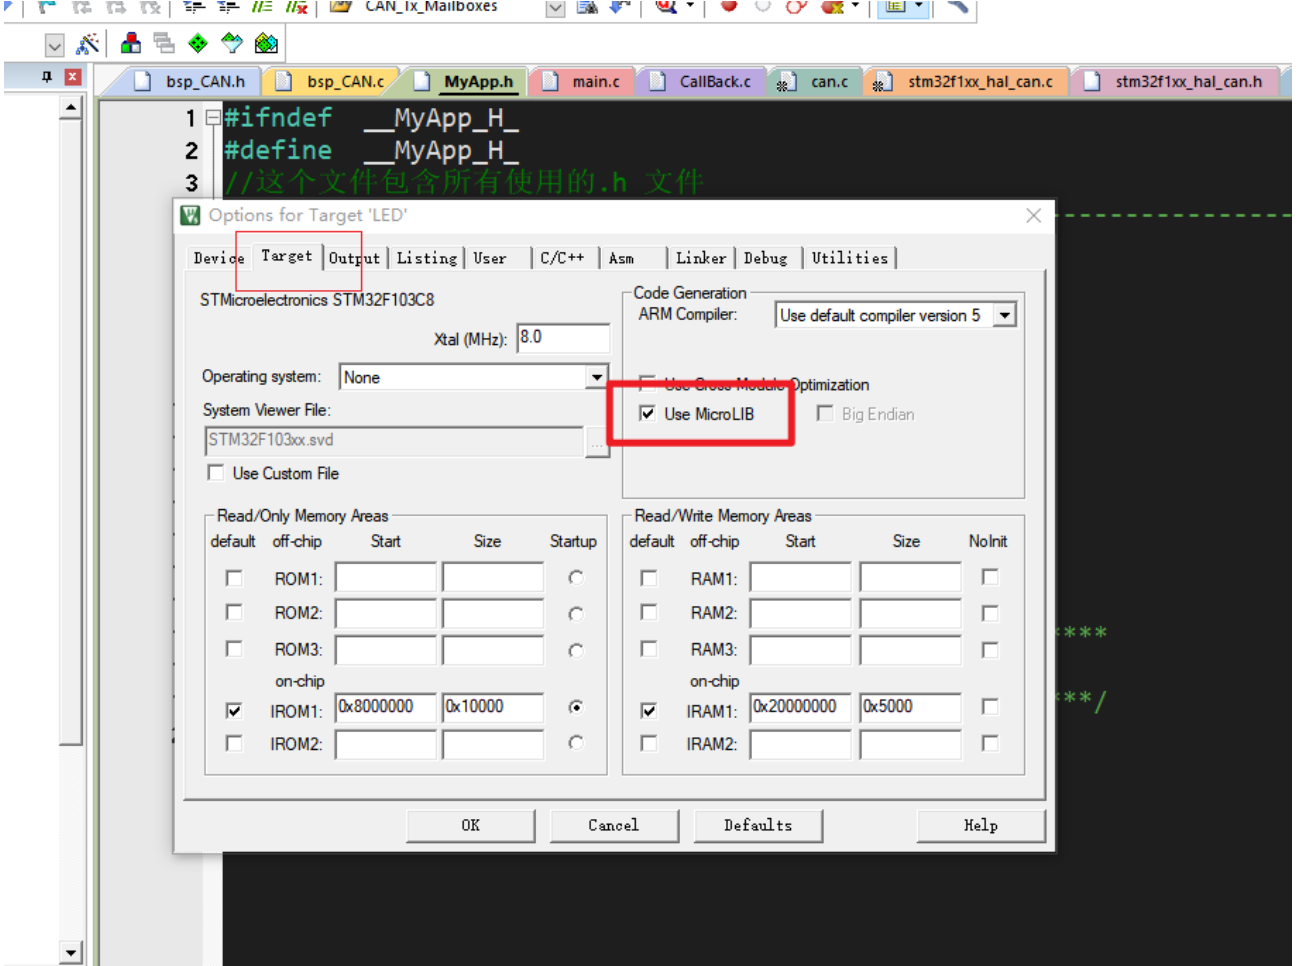Click the project panel vertical scrollbar thumb
Screen dimensions: 1300x966
70,431
